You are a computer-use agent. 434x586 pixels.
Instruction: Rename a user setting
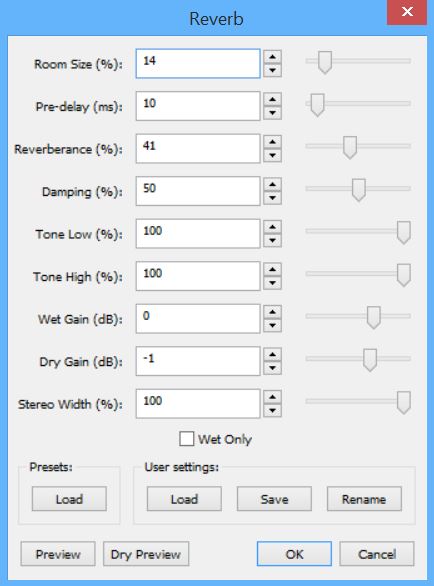pos(364,499)
